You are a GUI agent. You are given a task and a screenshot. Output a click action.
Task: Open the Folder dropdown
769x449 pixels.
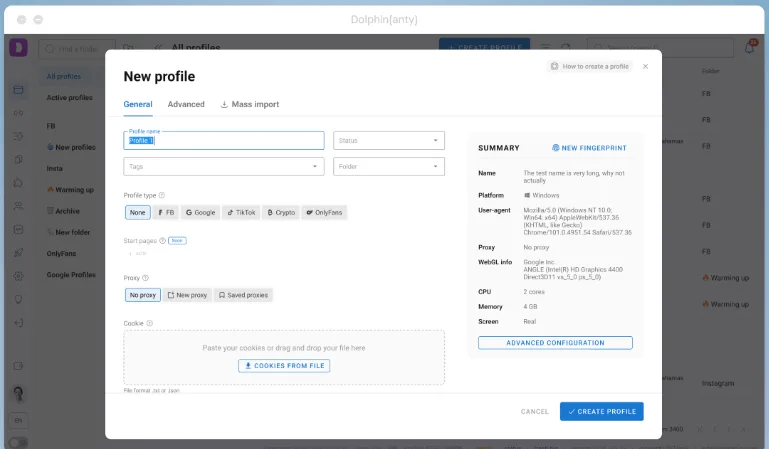point(389,166)
